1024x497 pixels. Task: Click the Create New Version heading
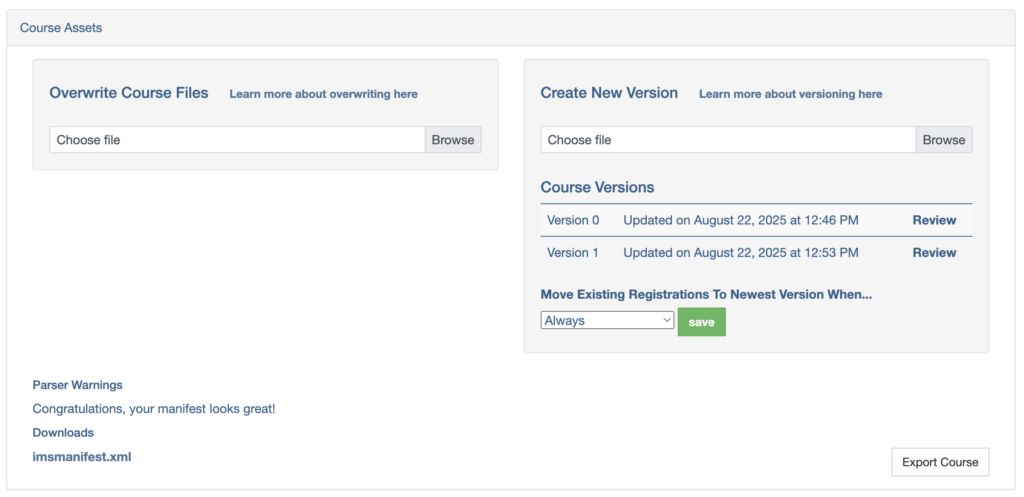click(609, 93)
